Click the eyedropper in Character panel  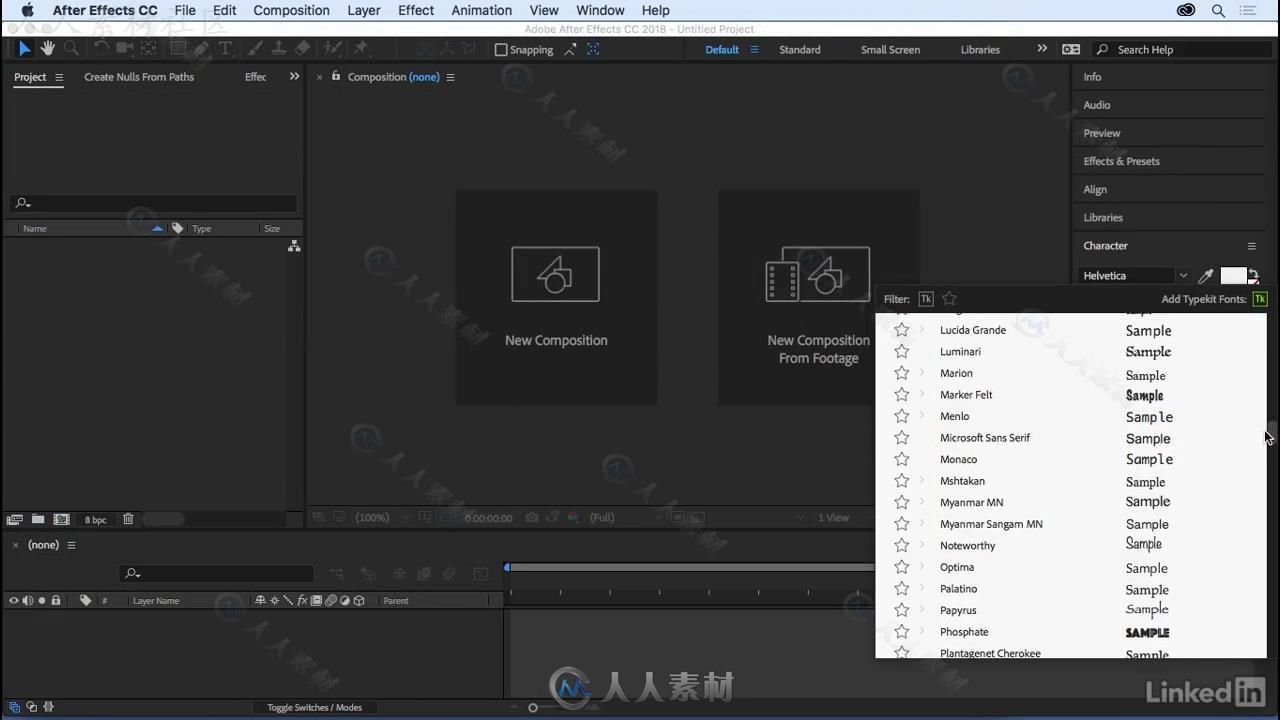(x=1206, y=276)
